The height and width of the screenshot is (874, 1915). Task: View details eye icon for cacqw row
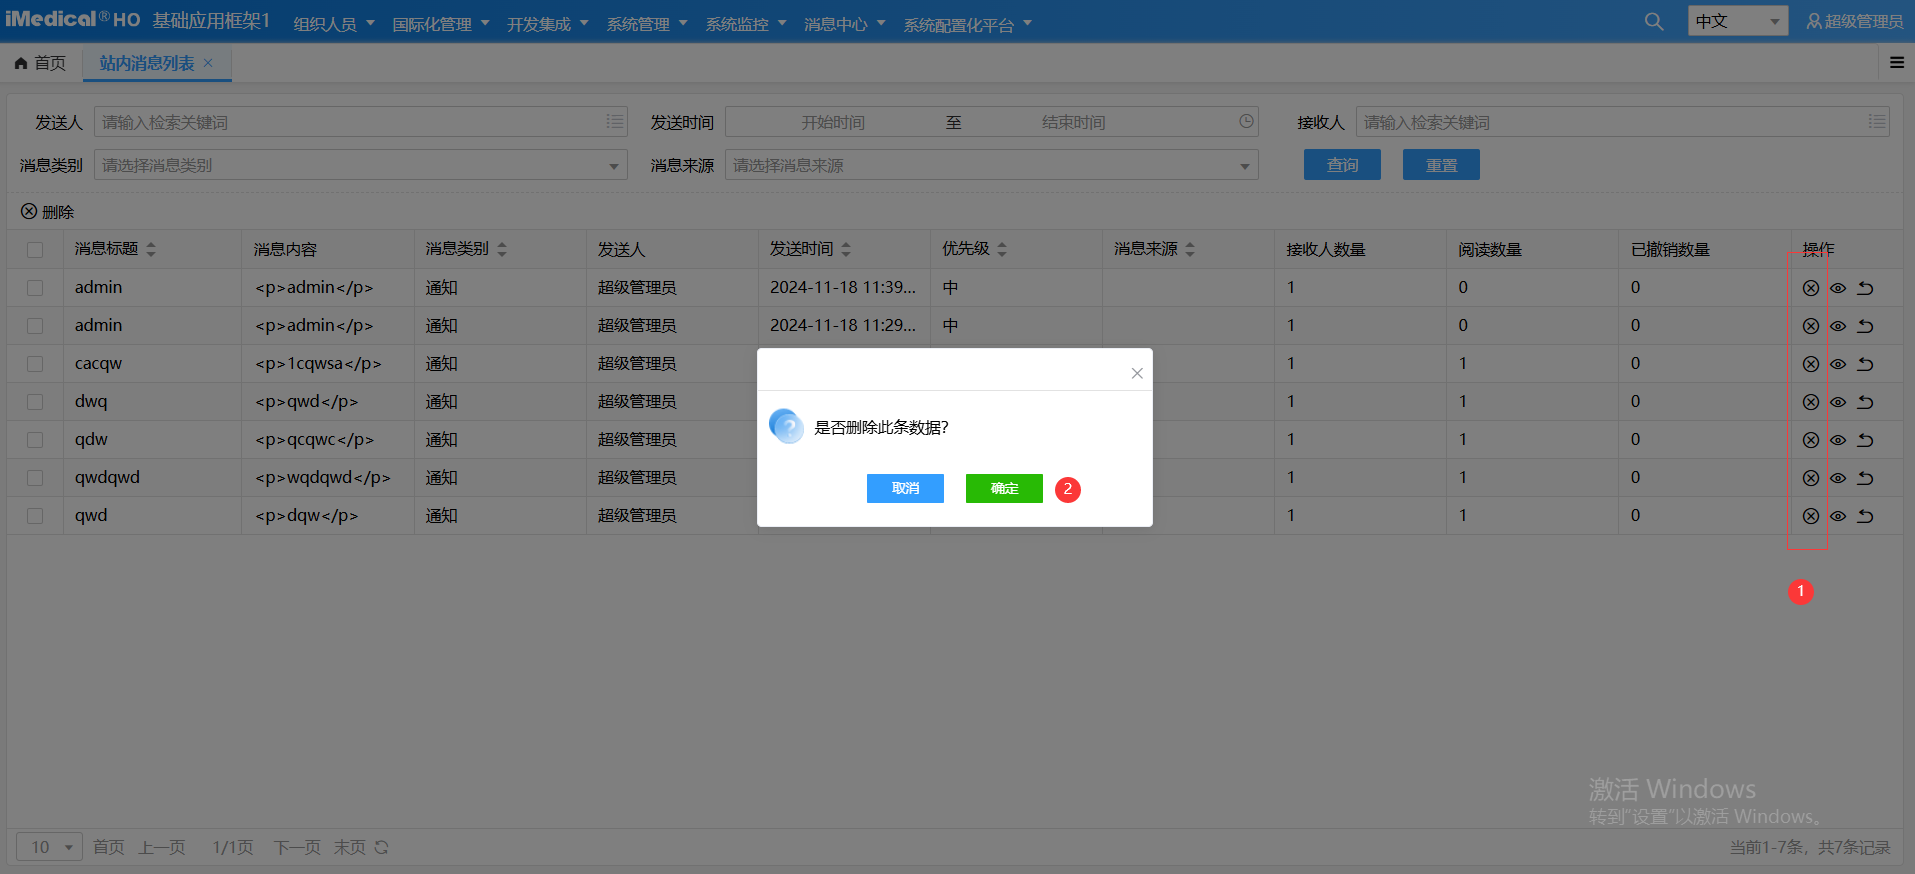[x=1838, y=364]
